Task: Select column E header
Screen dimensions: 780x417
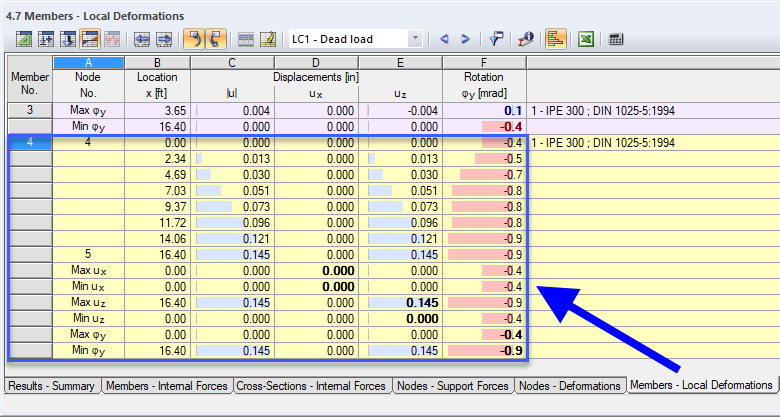Action: pos(400,63)
